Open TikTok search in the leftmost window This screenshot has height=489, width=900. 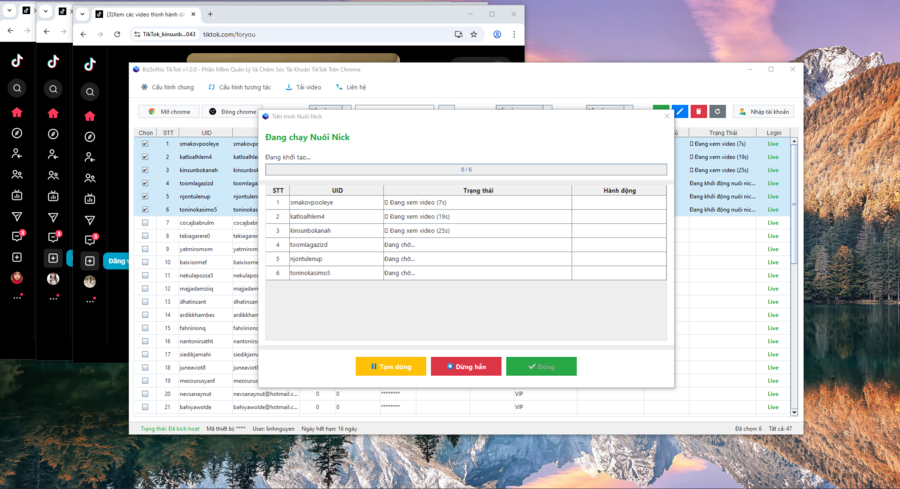pos(17,88)
